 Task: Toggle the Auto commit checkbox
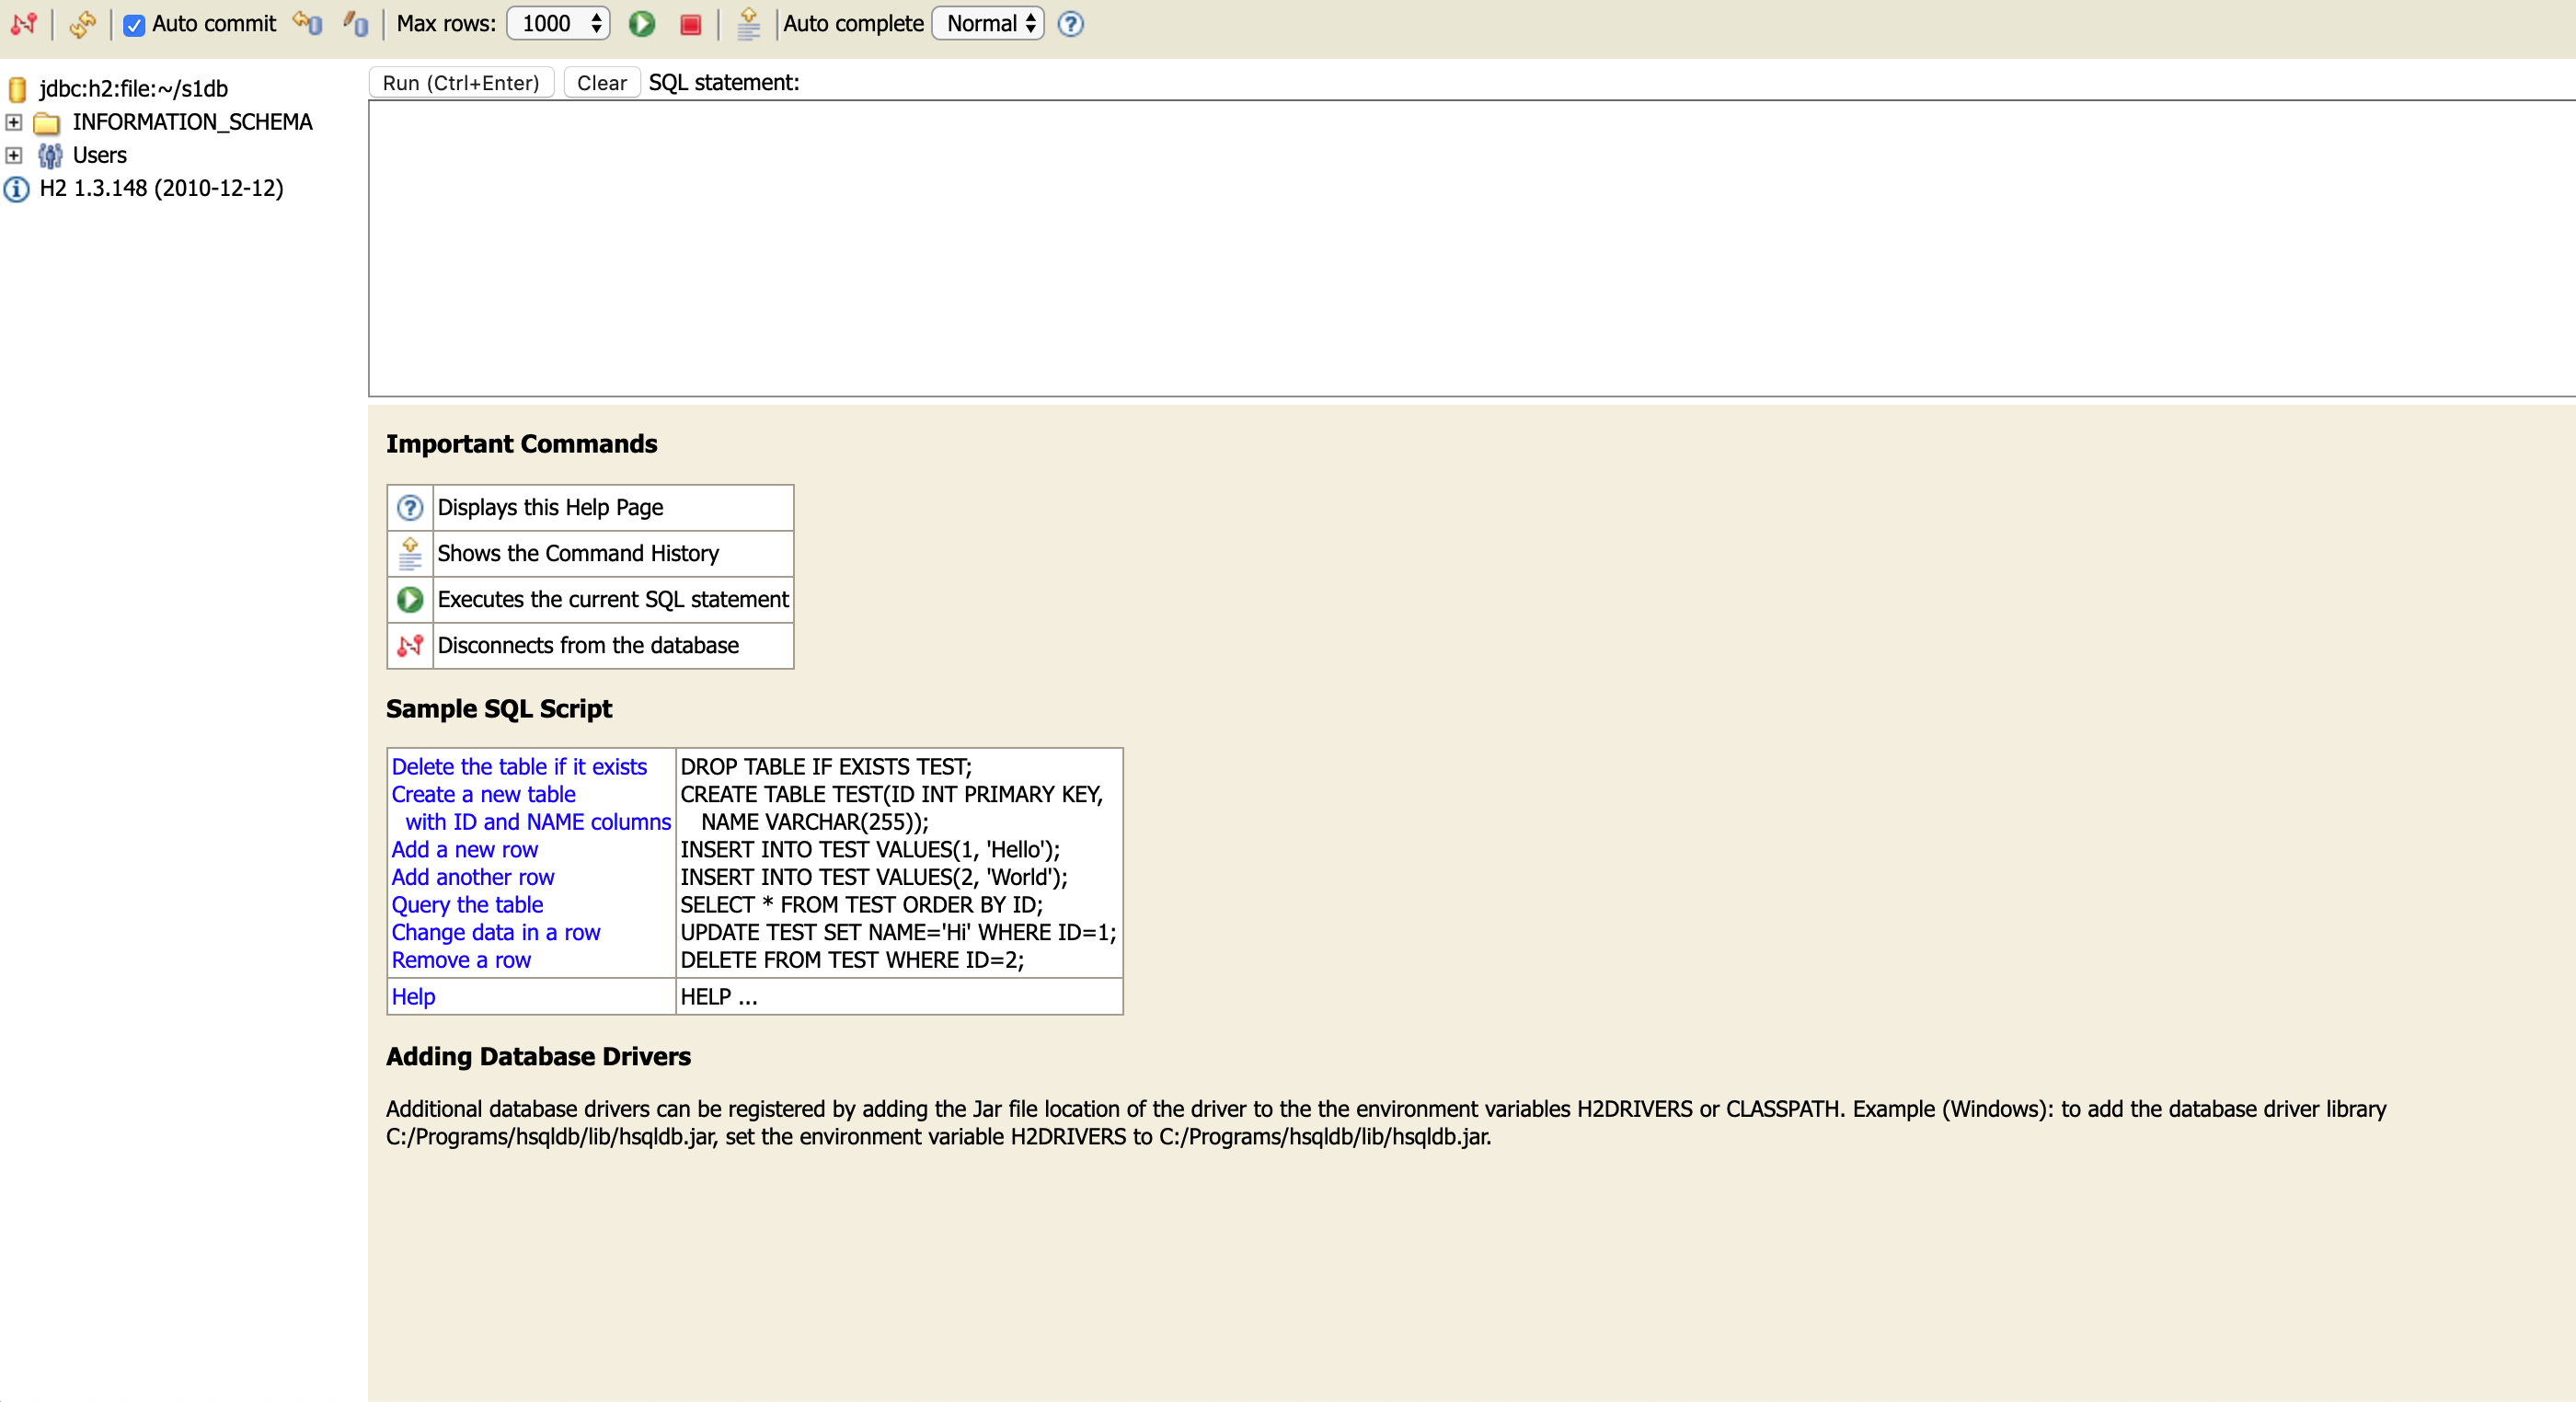point(134,24)
